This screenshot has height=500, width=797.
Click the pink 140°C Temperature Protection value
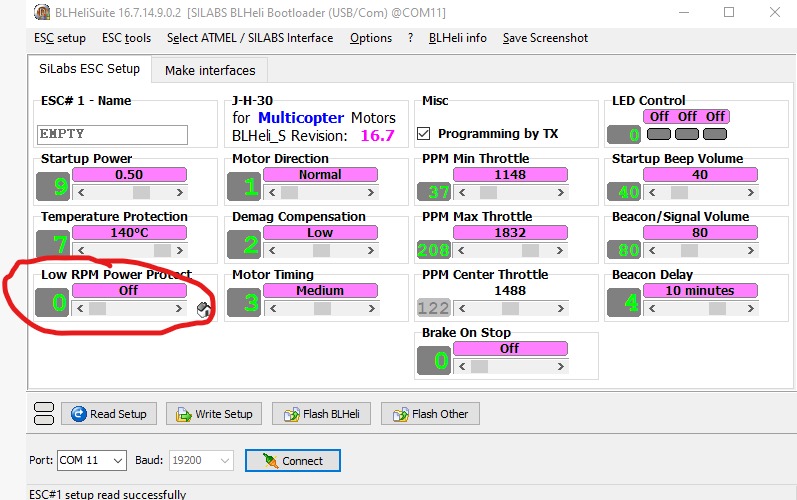pyautogui.click(x=130, y=233)
